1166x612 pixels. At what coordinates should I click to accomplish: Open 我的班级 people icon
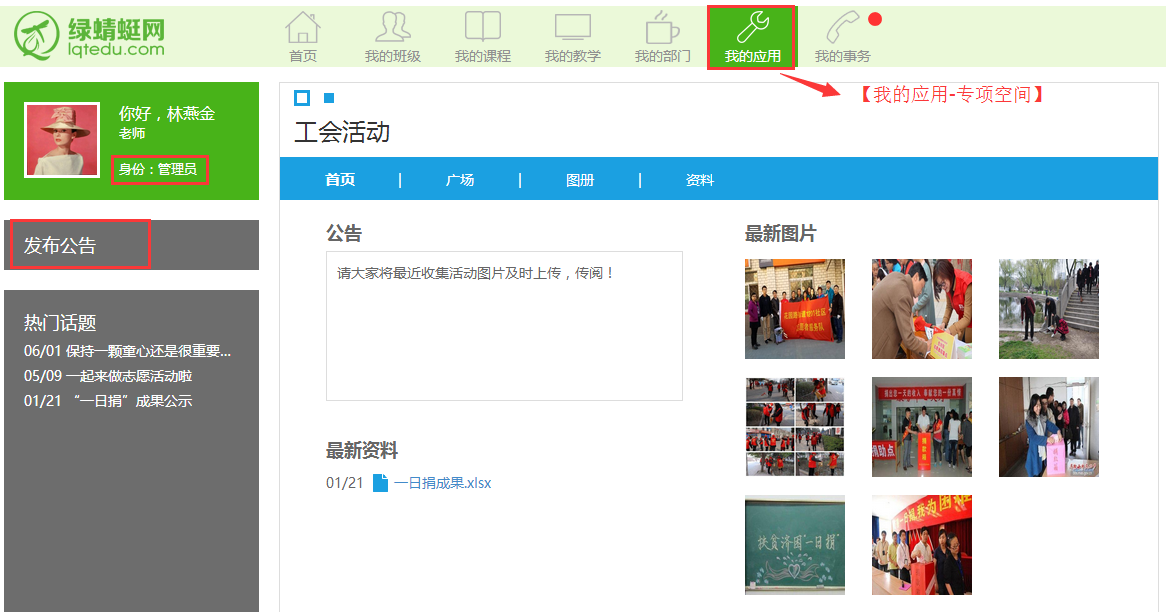(393, 28)
